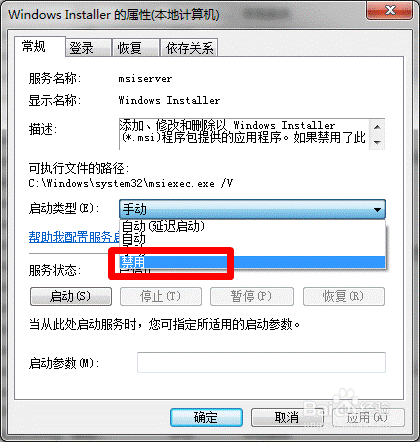
Task: Select the highlighted 禁用 option
Action: coord(252,262)
